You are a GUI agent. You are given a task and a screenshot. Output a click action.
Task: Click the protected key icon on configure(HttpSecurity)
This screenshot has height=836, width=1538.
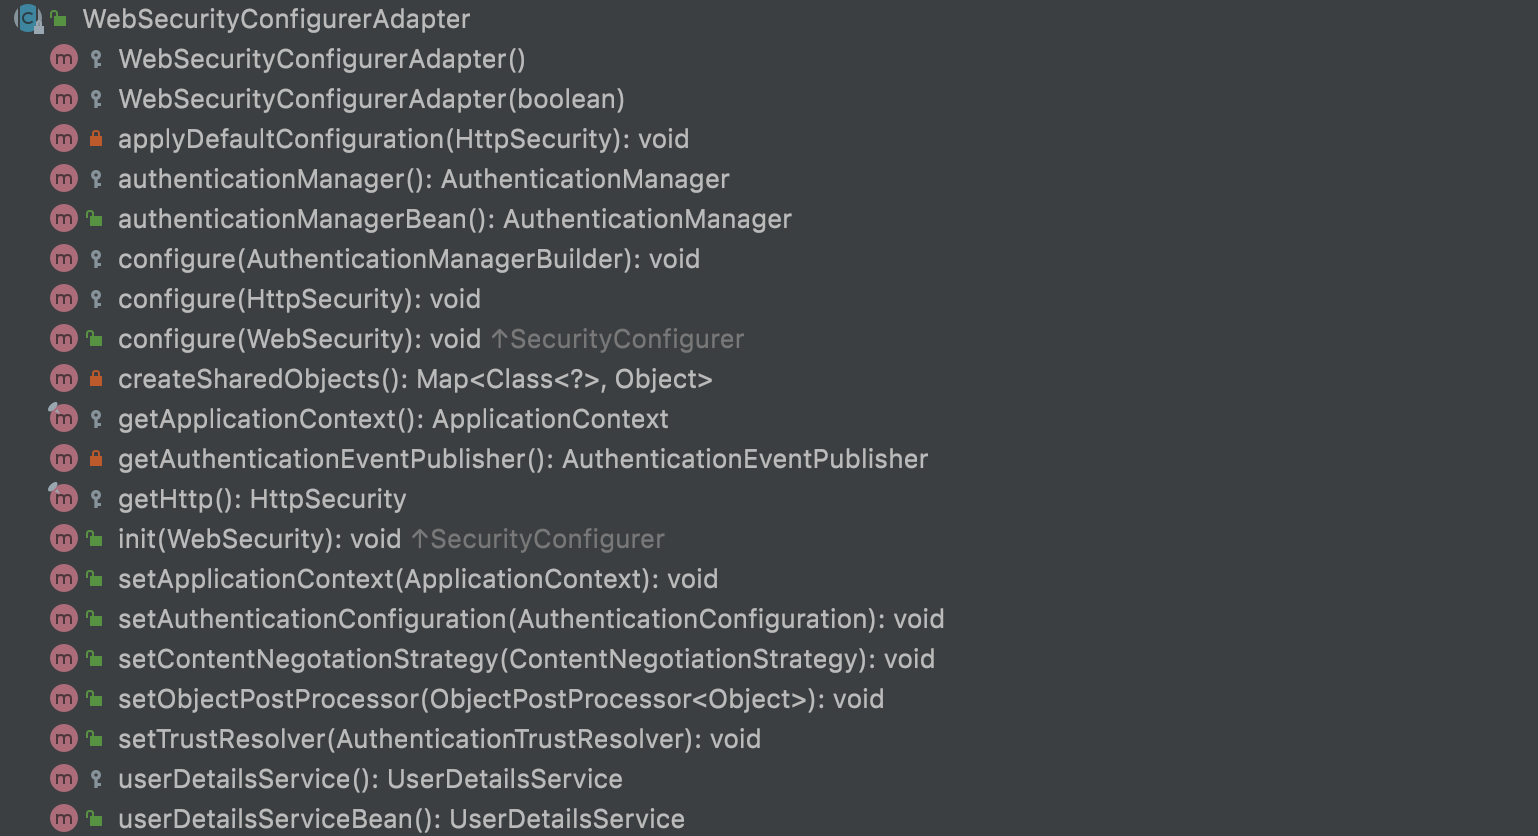click(96, 299)
